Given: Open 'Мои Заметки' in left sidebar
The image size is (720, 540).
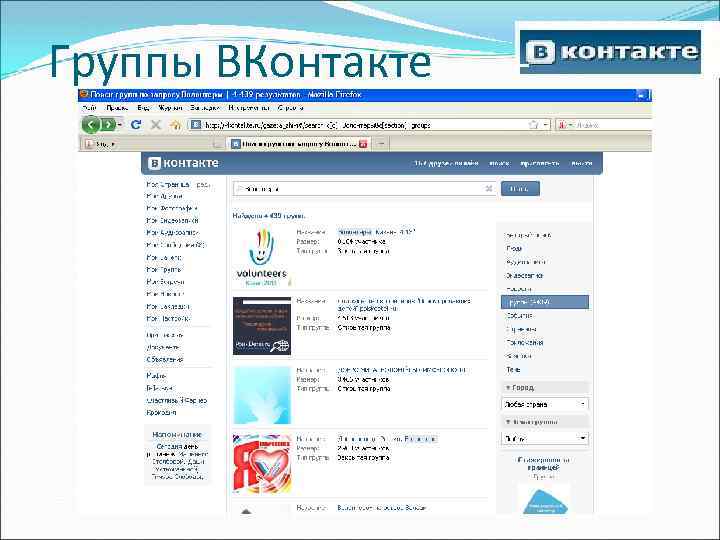Looking at the screenshot, I should [164, 257].
